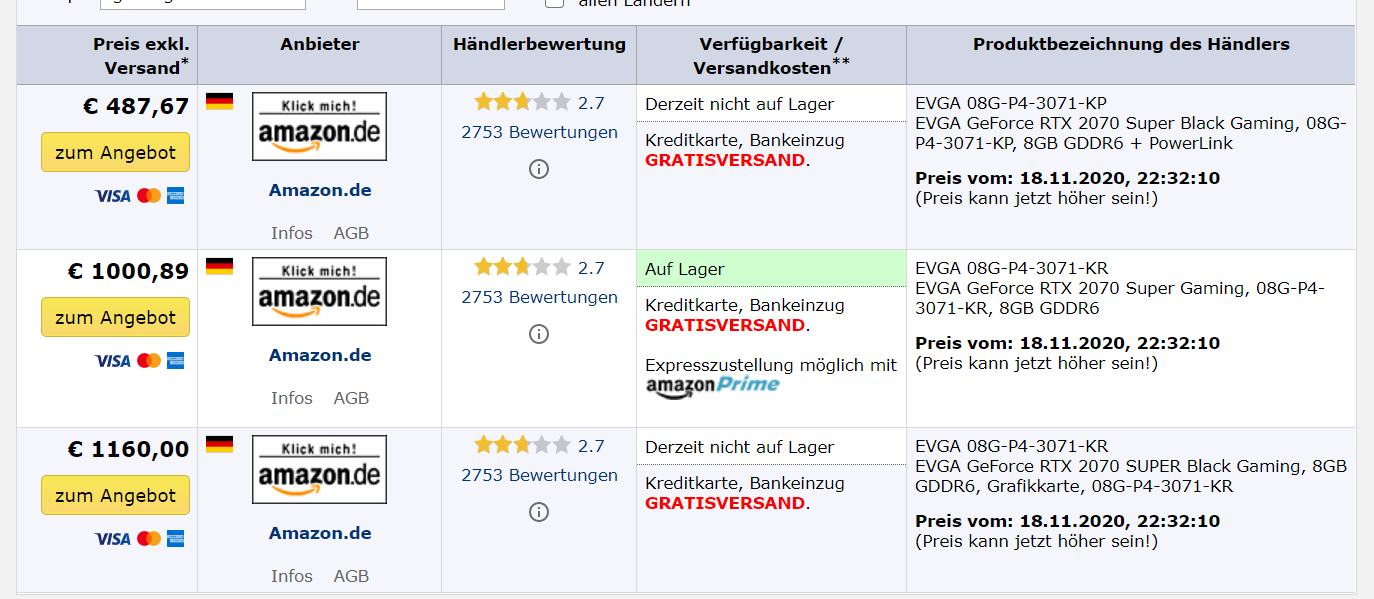Screen dimensions: 1374x599
Task: Open Infos link in the €1000,89 offer
Action: 292,398
